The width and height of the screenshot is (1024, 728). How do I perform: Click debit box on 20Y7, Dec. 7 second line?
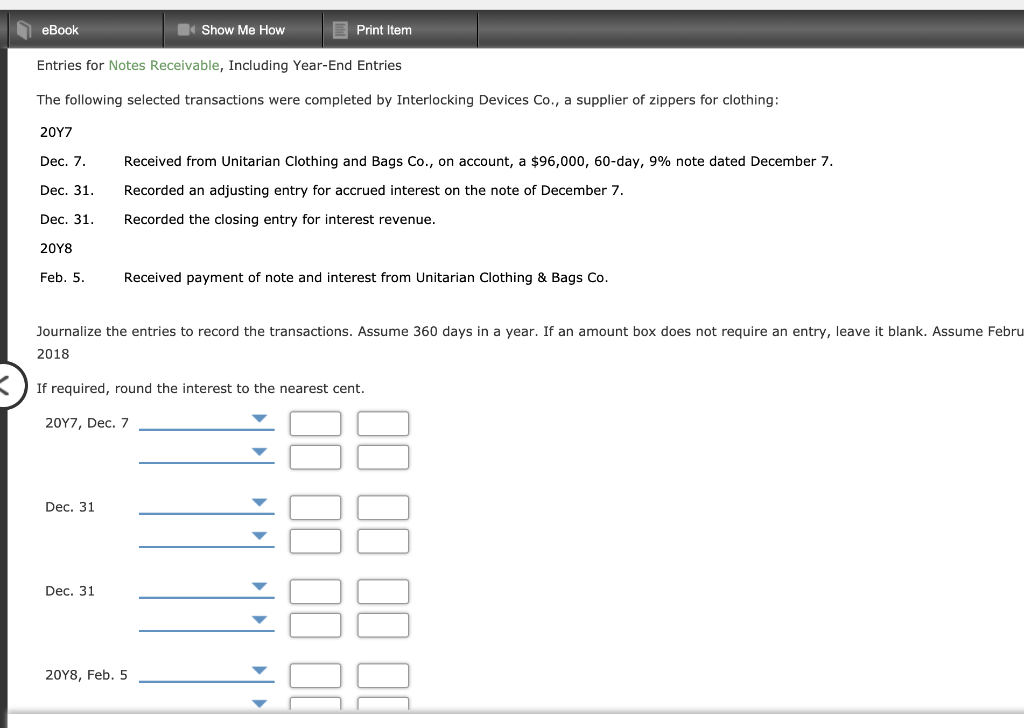(x=315, y=457)
